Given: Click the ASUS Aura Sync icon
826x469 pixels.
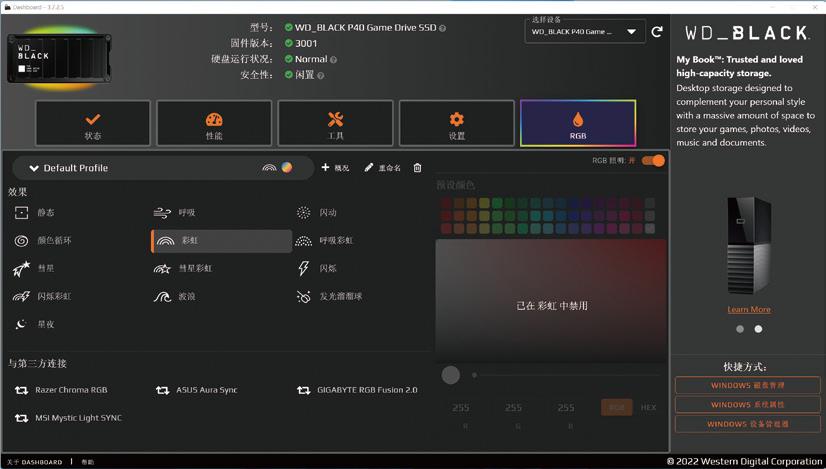Looking at the screenshot, I should point(162,390).
